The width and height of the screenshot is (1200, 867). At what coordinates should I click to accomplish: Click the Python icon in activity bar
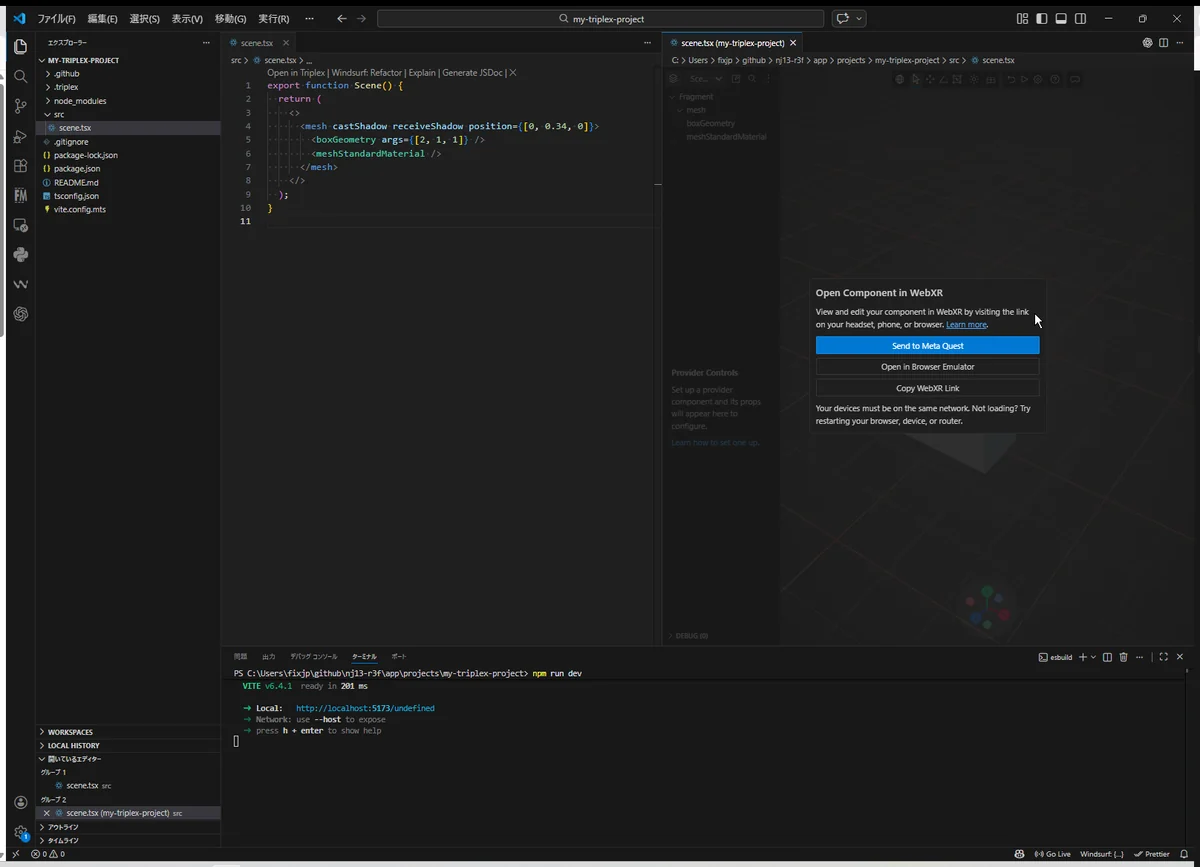20,255
